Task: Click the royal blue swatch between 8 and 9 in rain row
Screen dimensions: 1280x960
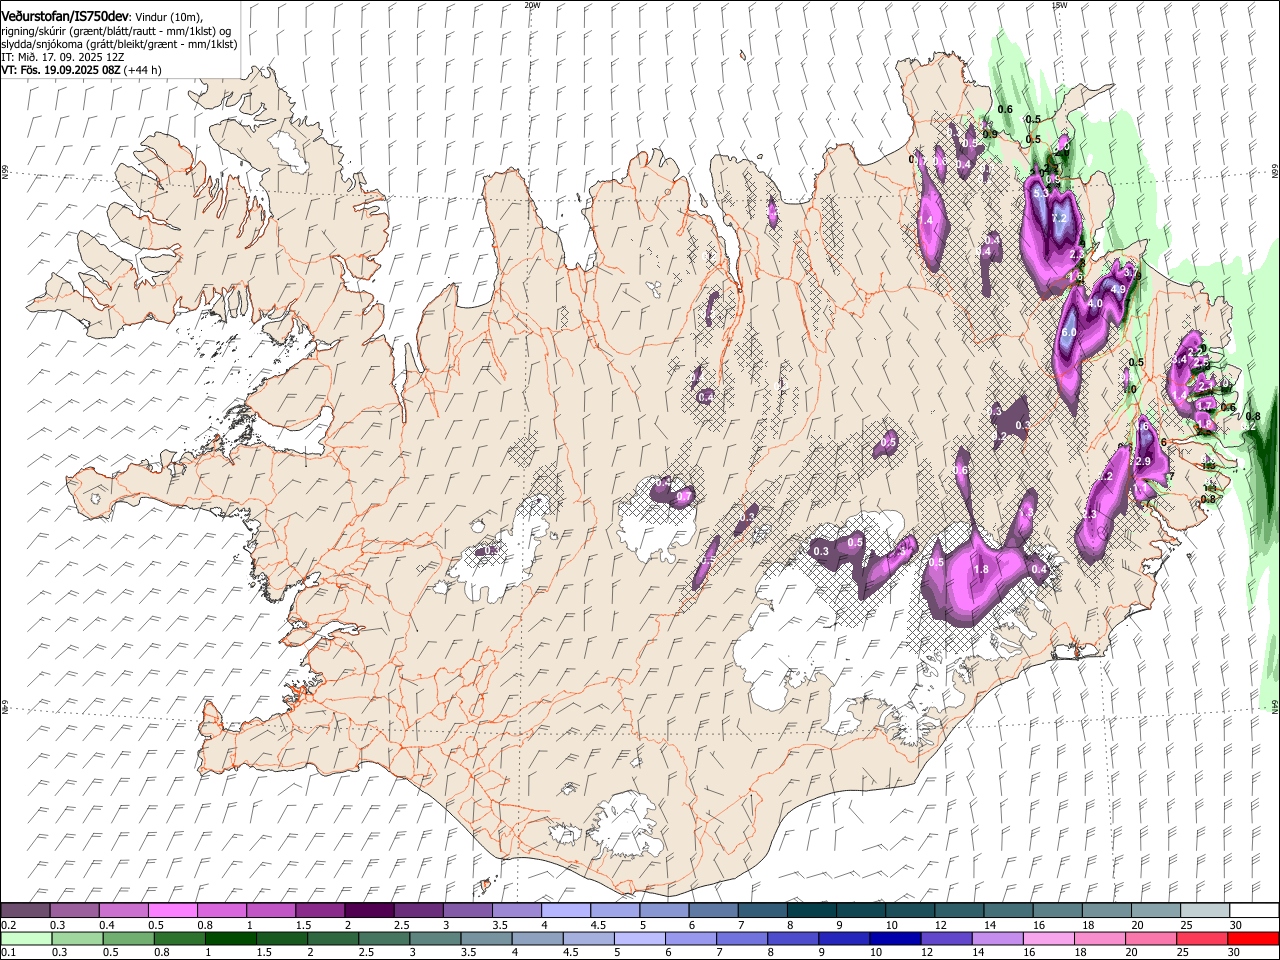Action: (x=792, y=939)
